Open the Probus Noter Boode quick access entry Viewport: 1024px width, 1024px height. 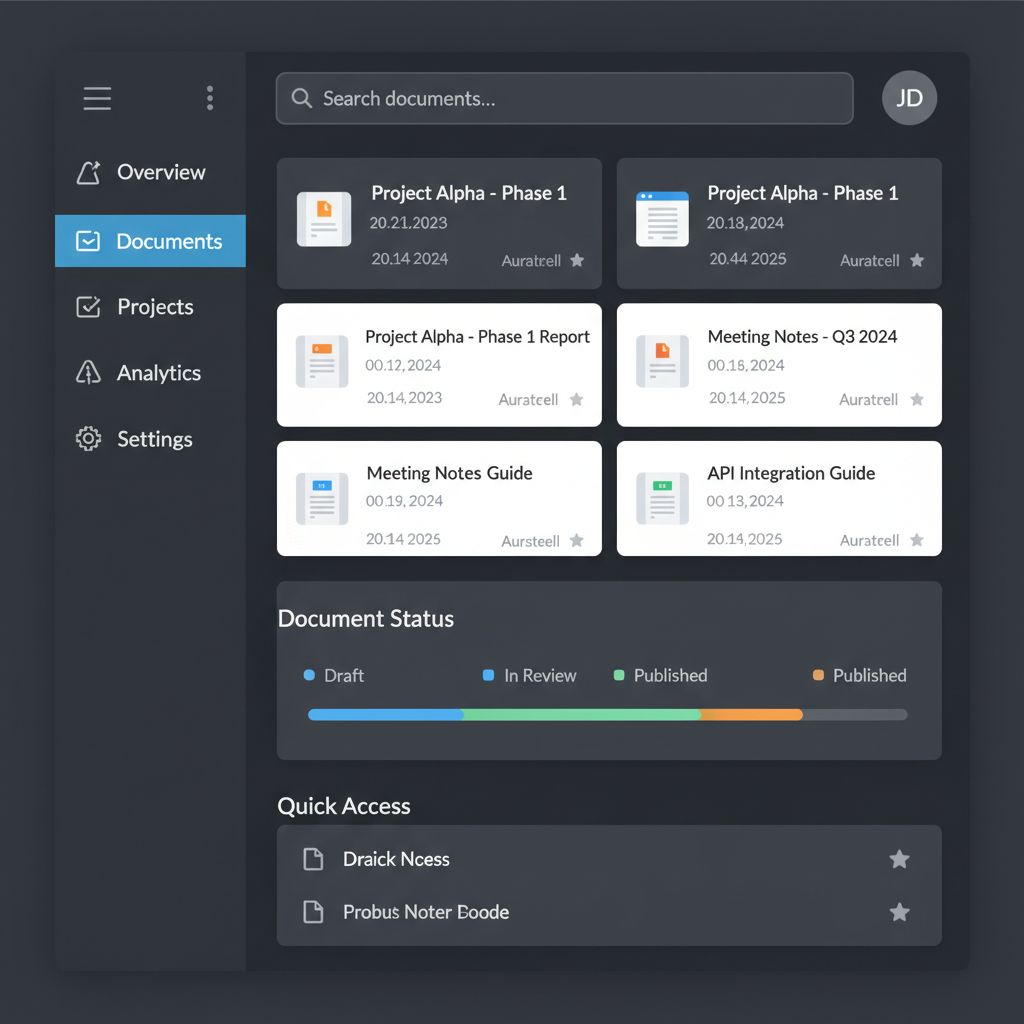click(426, 912)
